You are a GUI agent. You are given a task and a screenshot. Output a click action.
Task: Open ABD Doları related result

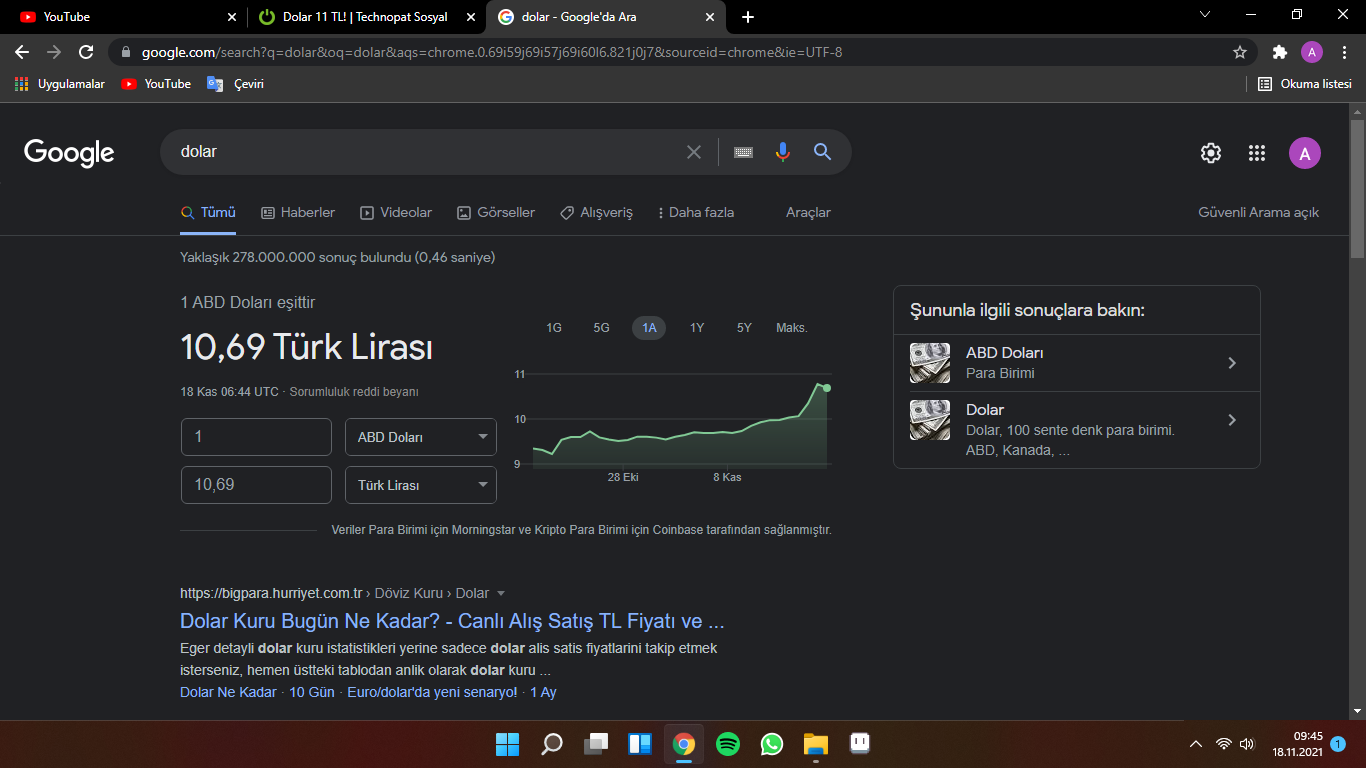point(1077,363)
